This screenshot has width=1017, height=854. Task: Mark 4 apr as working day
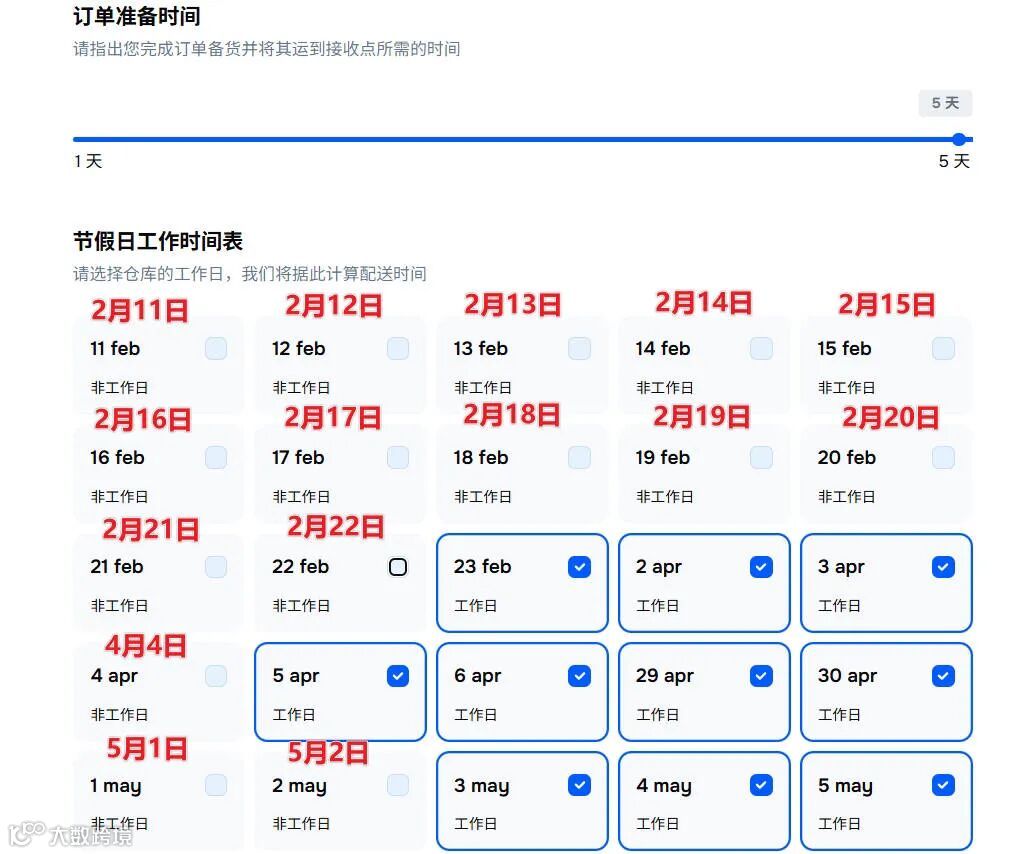point(216,676)
